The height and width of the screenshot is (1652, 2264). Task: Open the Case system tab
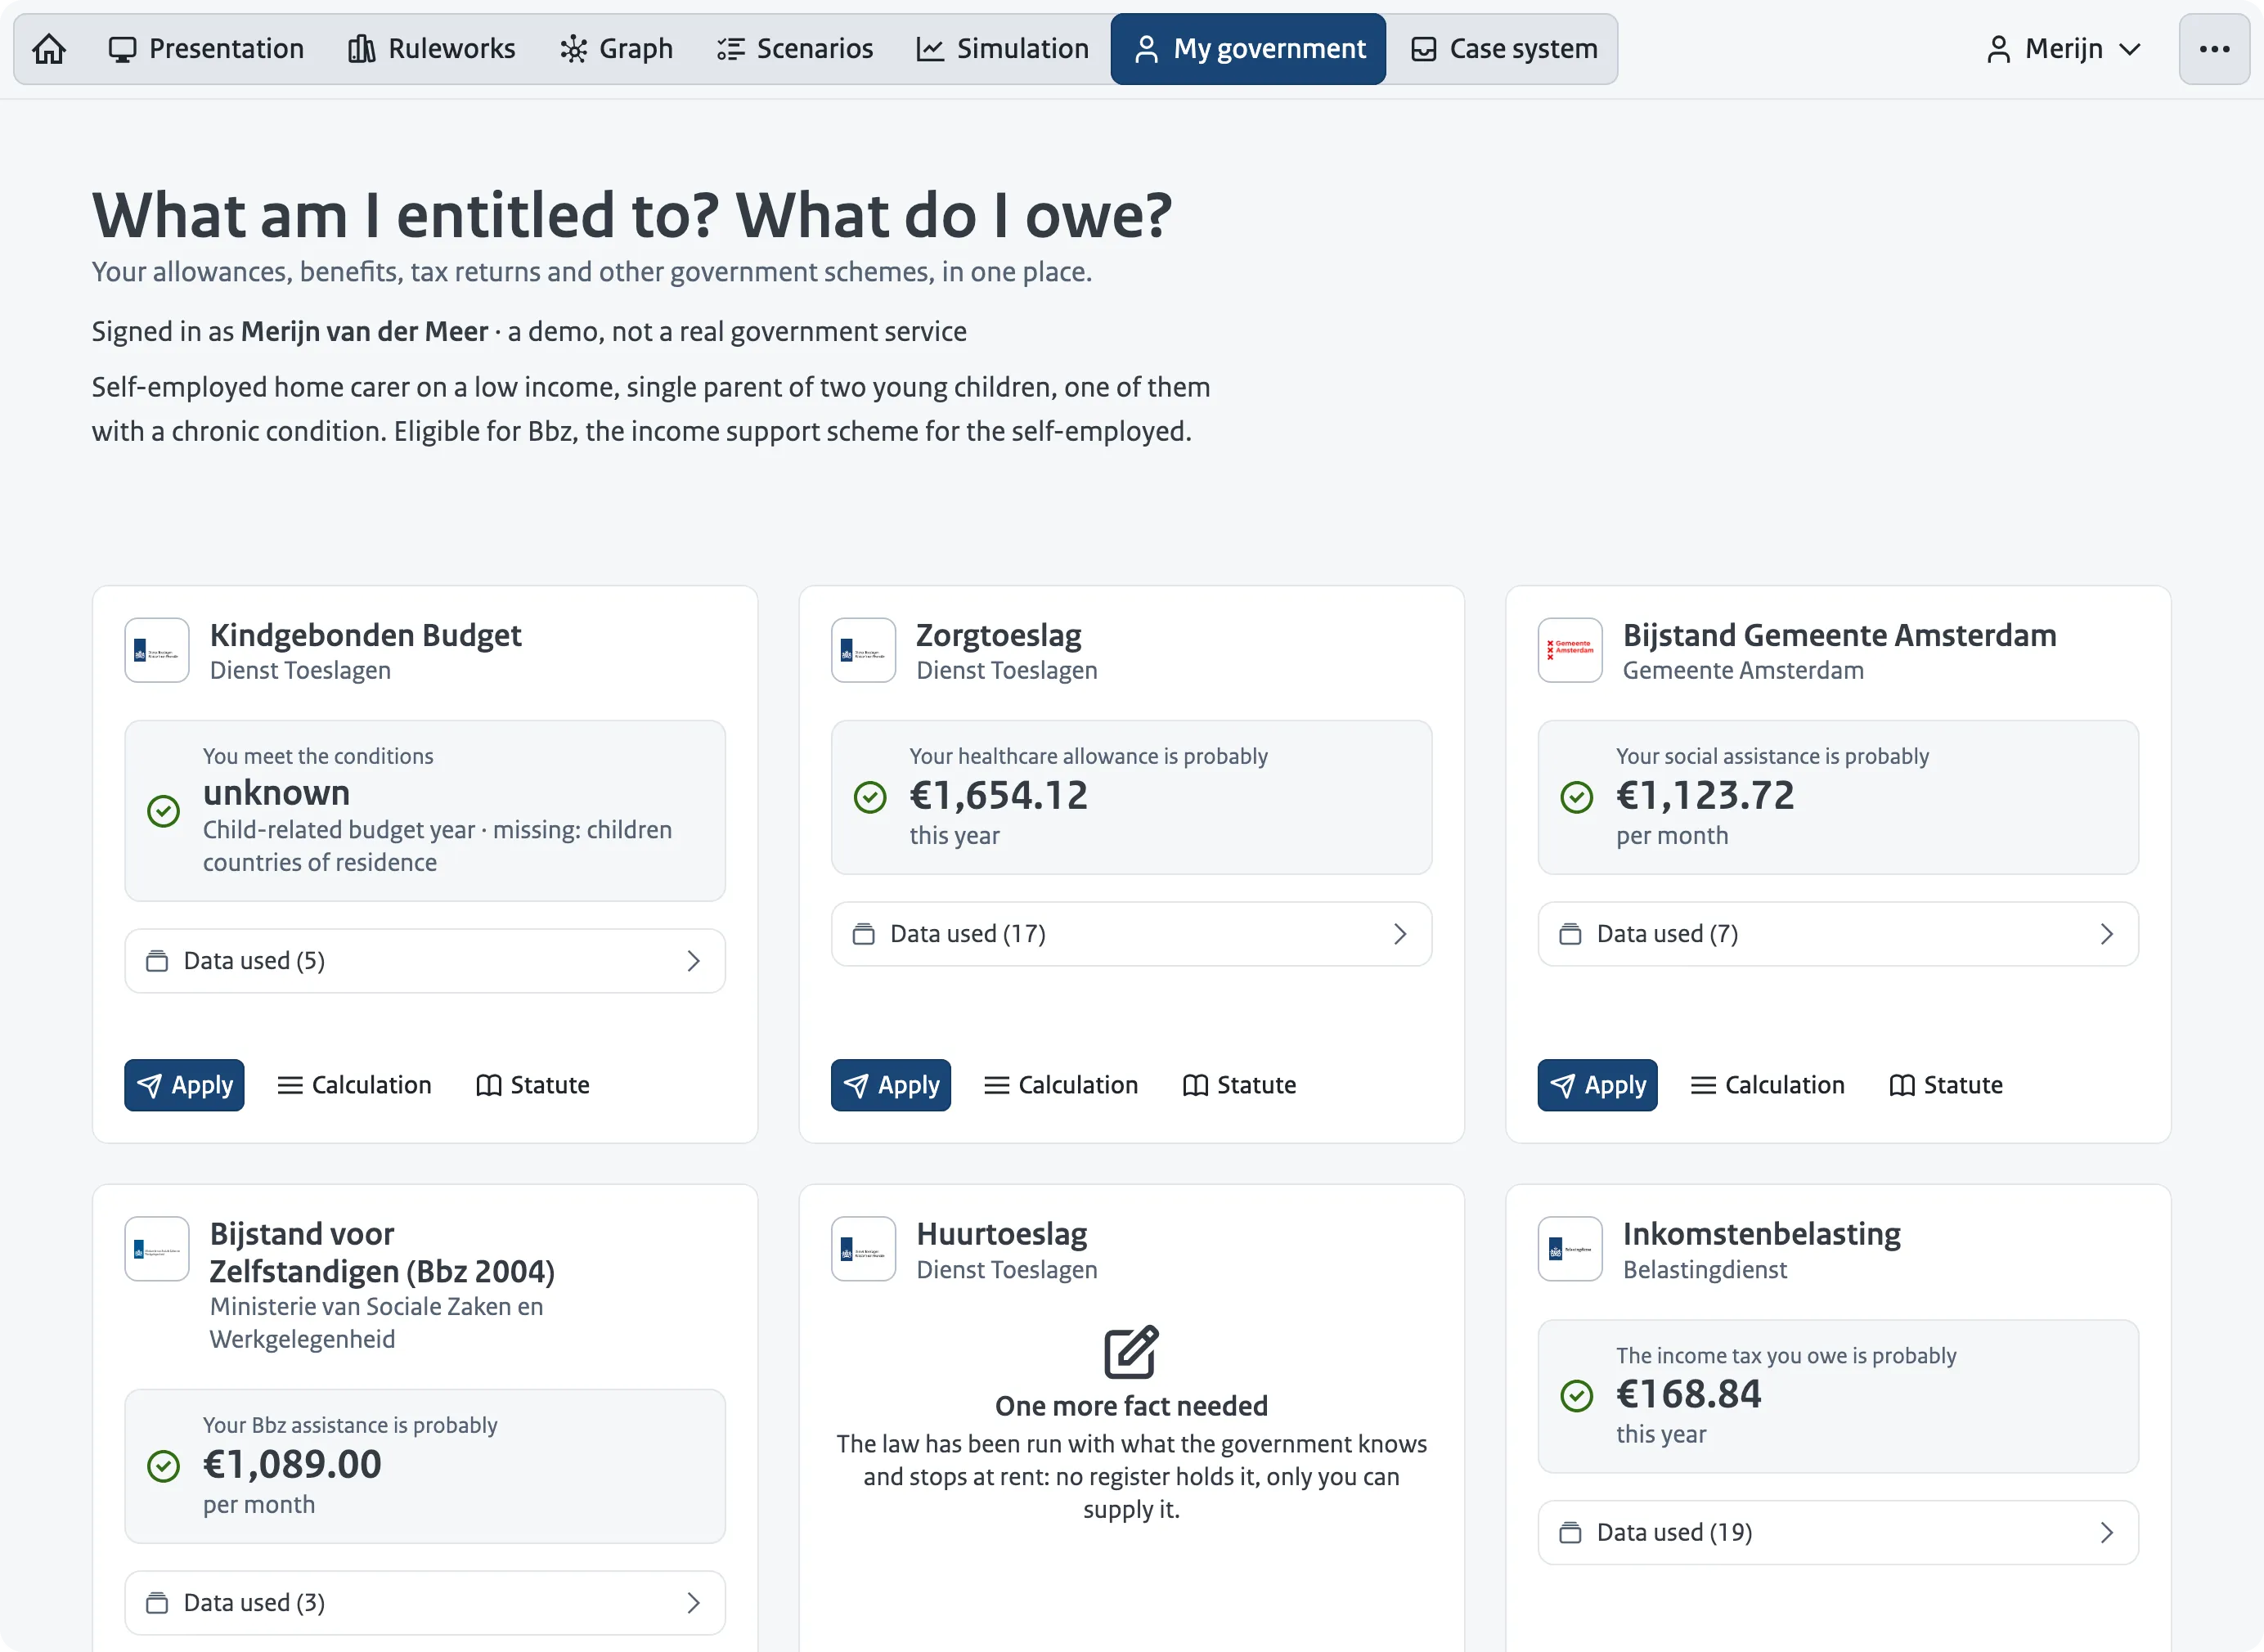tap(1503, 49)
